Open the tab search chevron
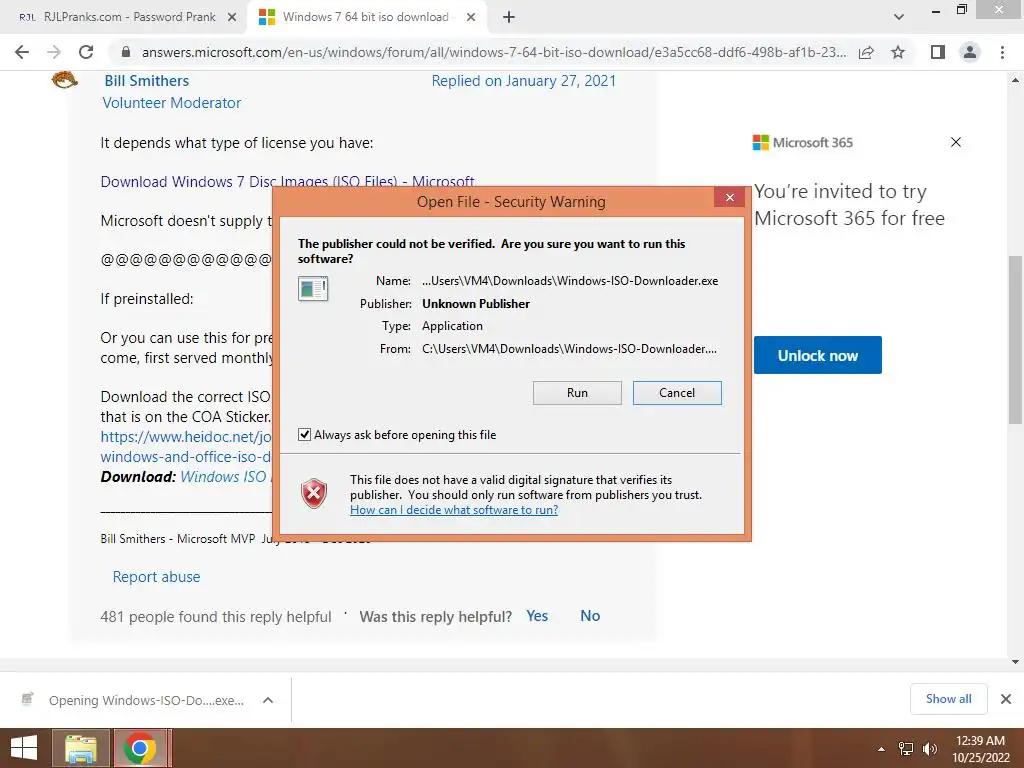1024x768 pixels. tap(899, 17)
